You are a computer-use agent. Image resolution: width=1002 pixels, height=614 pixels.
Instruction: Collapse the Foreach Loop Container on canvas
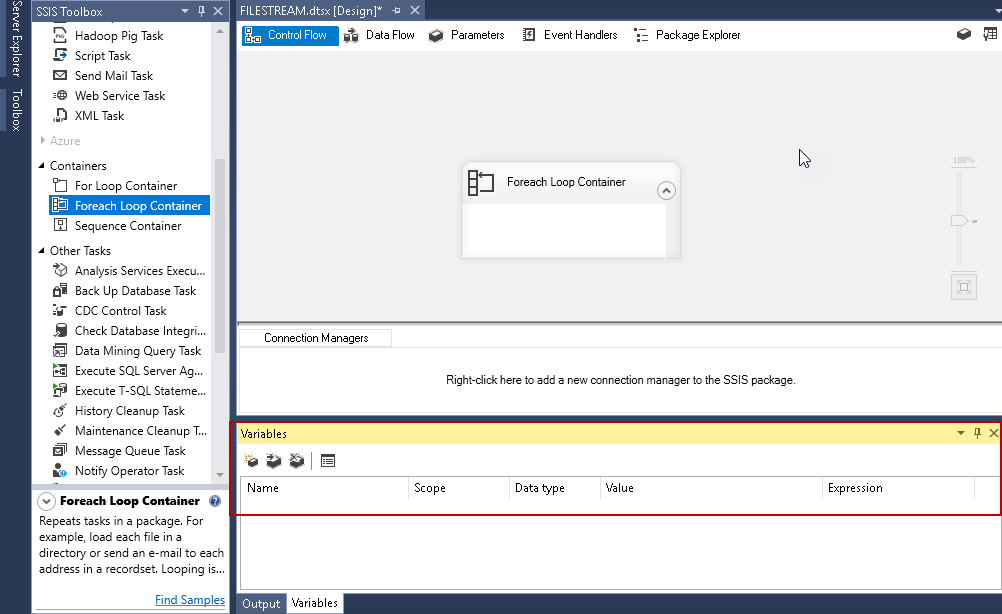click(x=666, y=191)
